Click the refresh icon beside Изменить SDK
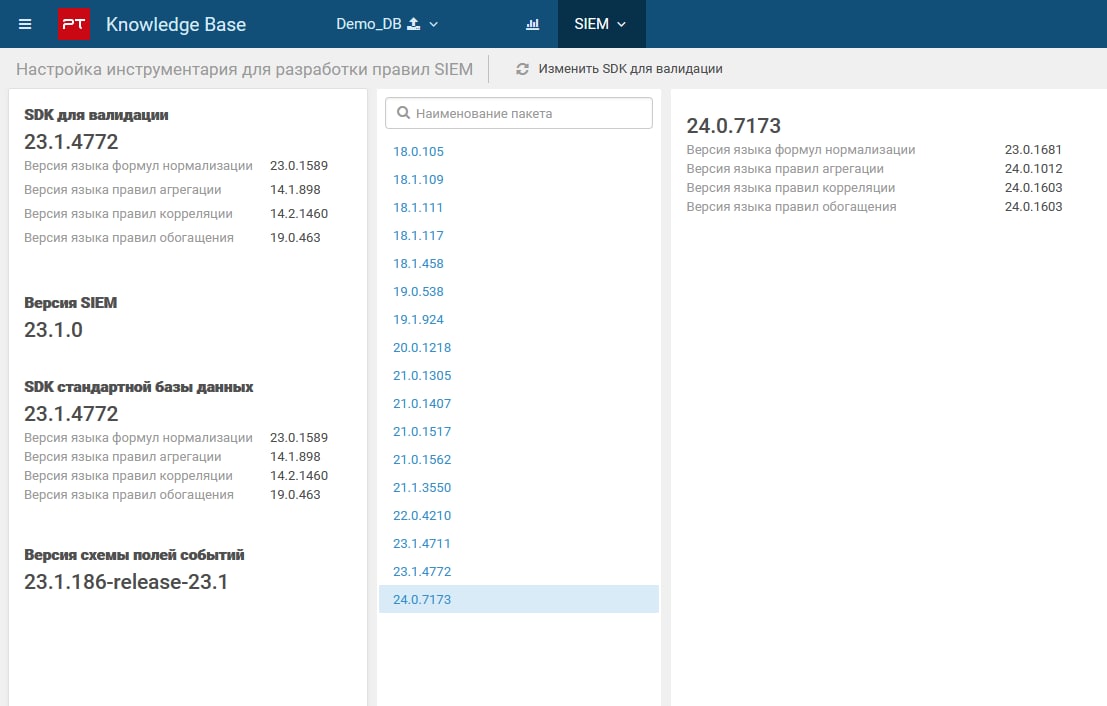The height and width of the screenshot is (706, 1107). tap(522, 68)
